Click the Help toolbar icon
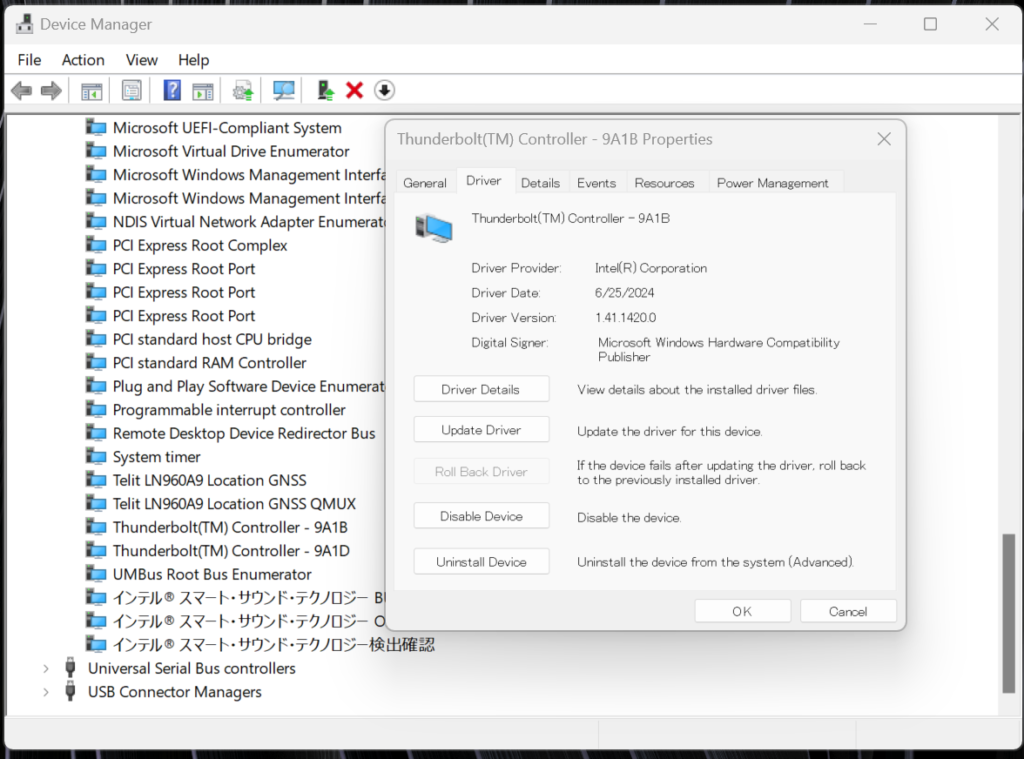The image size is (1024, 759). (x=172, y=91)
